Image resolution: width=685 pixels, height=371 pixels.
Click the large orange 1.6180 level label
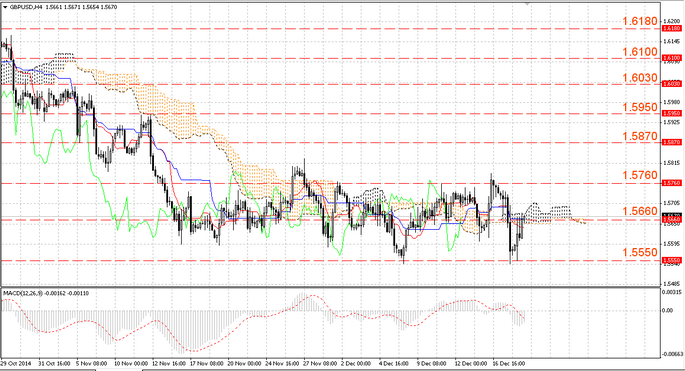coord(640,21)
